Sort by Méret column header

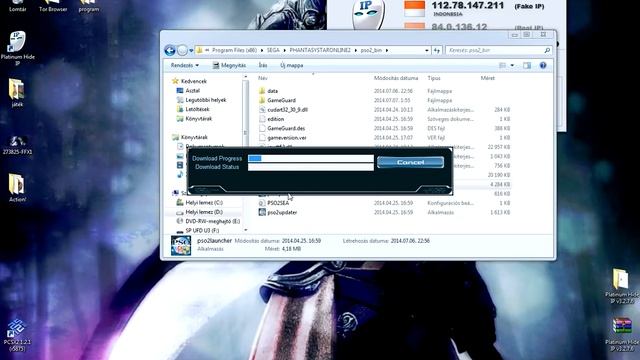[x=487, y=78]
